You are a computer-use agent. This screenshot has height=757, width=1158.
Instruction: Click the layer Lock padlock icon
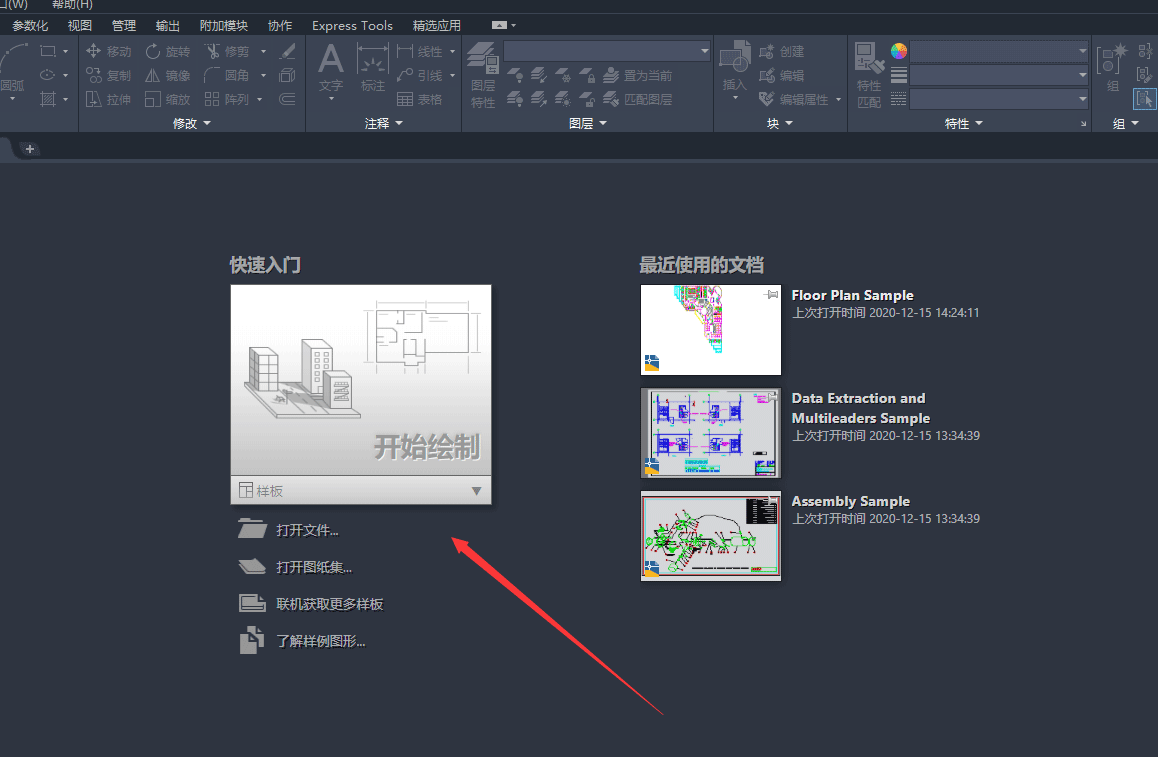tap(587, 75)
